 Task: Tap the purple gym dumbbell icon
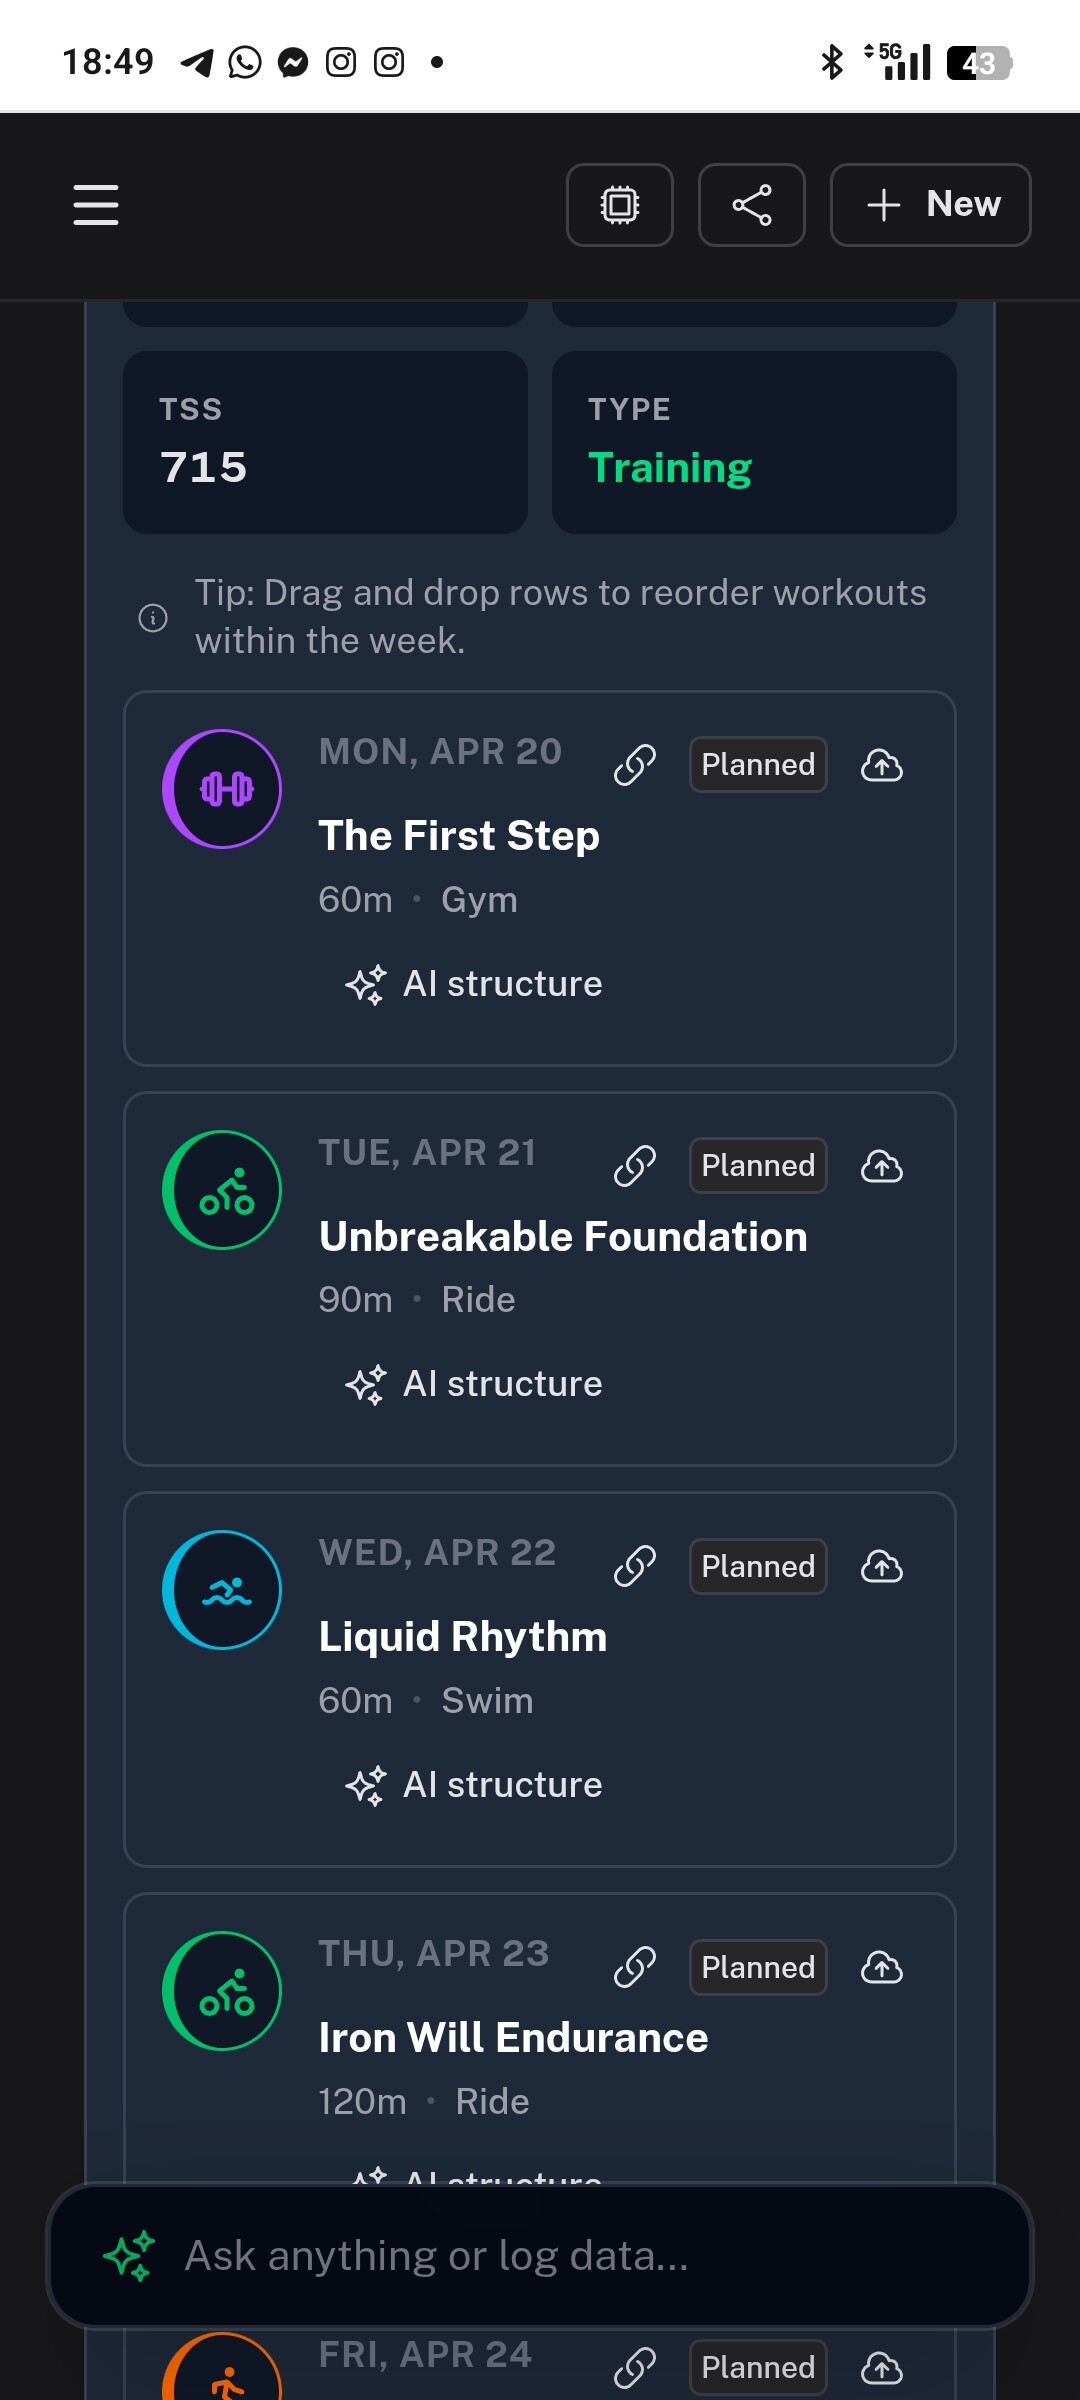pyautogui.click(x=222, y=789)
